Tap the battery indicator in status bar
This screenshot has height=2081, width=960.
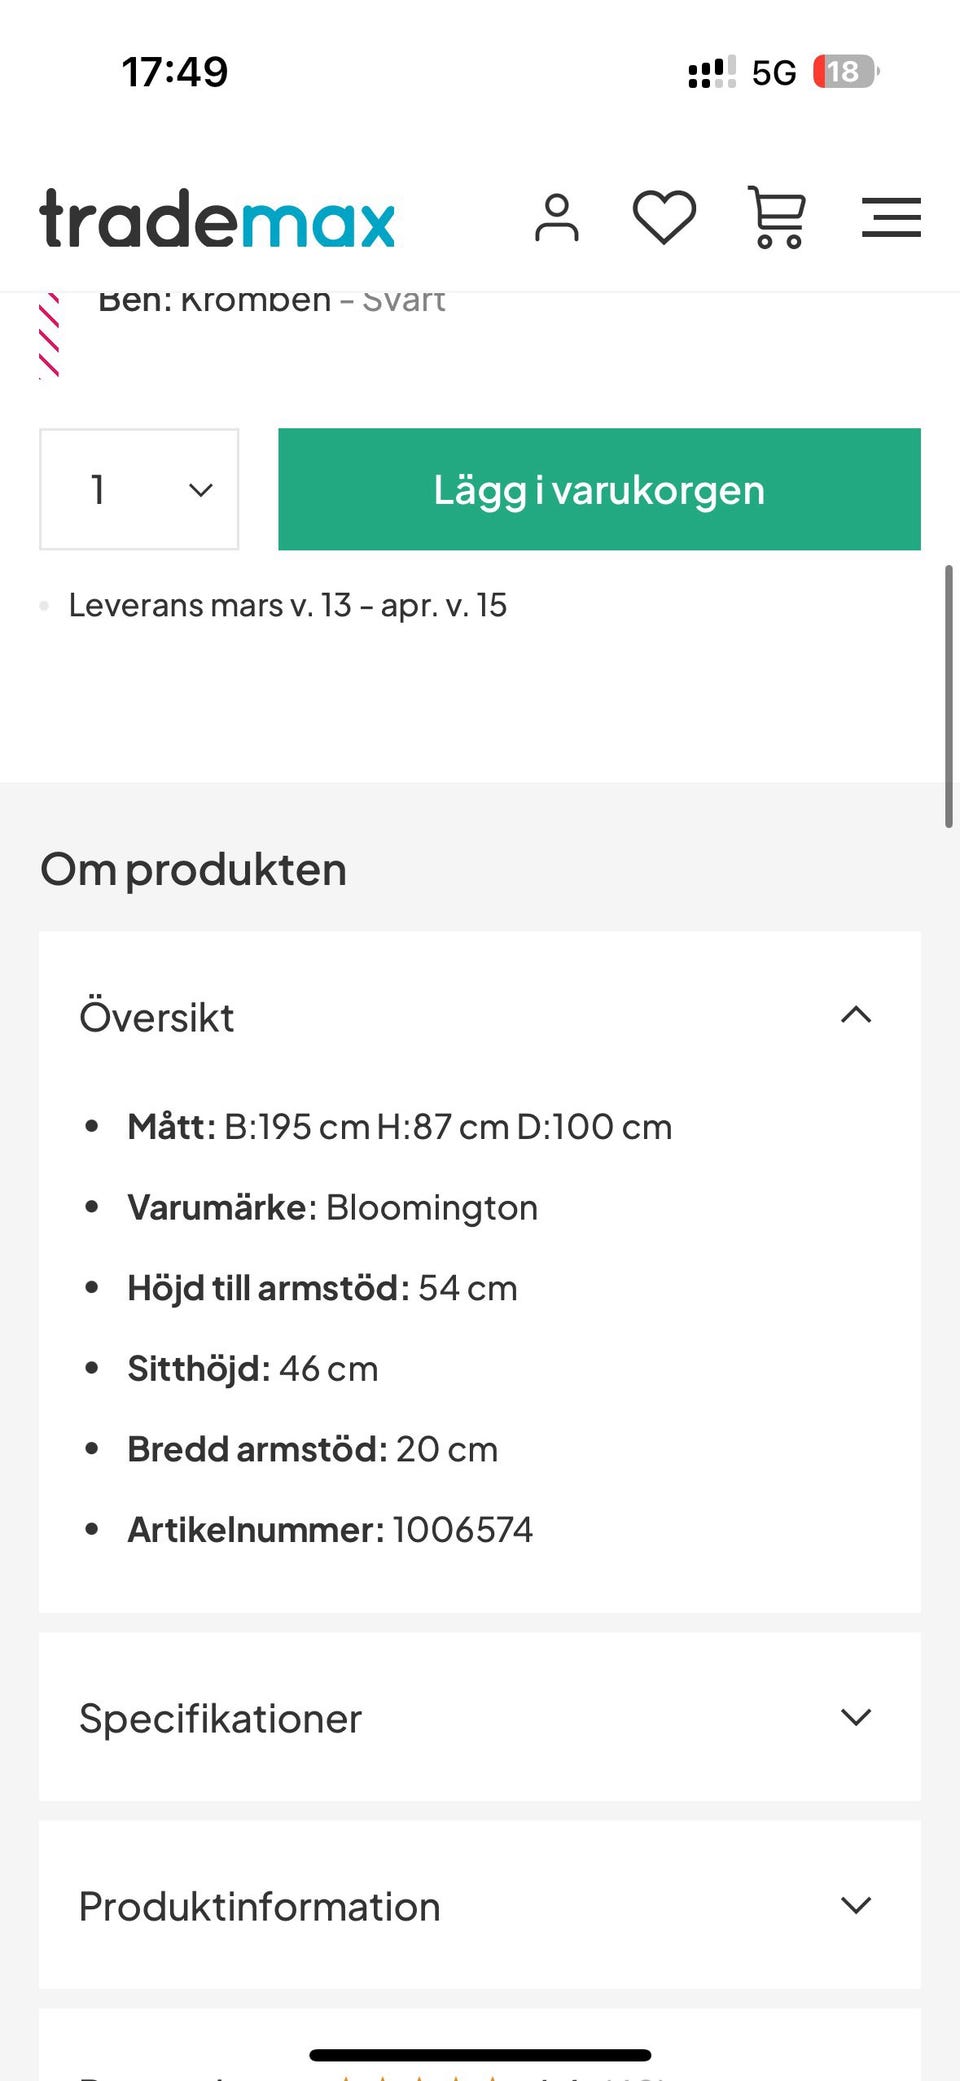click(845, 72)
